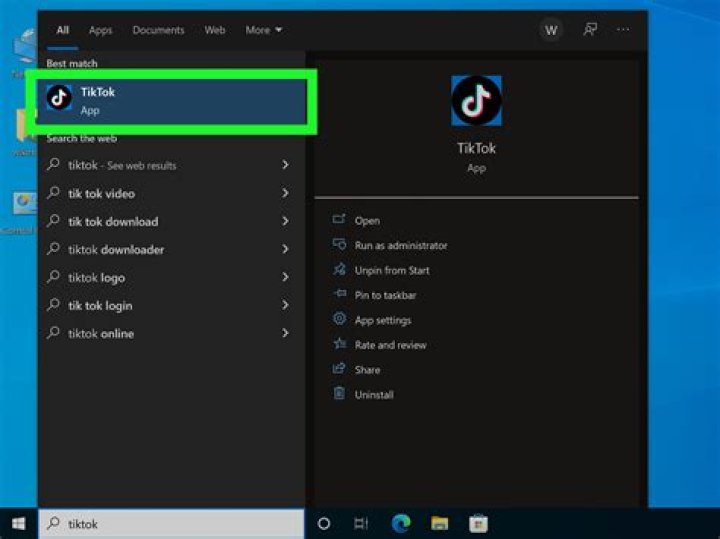Viewport: 720px width, 539px height.
Task: Open File Explorer from taskbar
Action: pyautogui.click(x=439, y=523)
